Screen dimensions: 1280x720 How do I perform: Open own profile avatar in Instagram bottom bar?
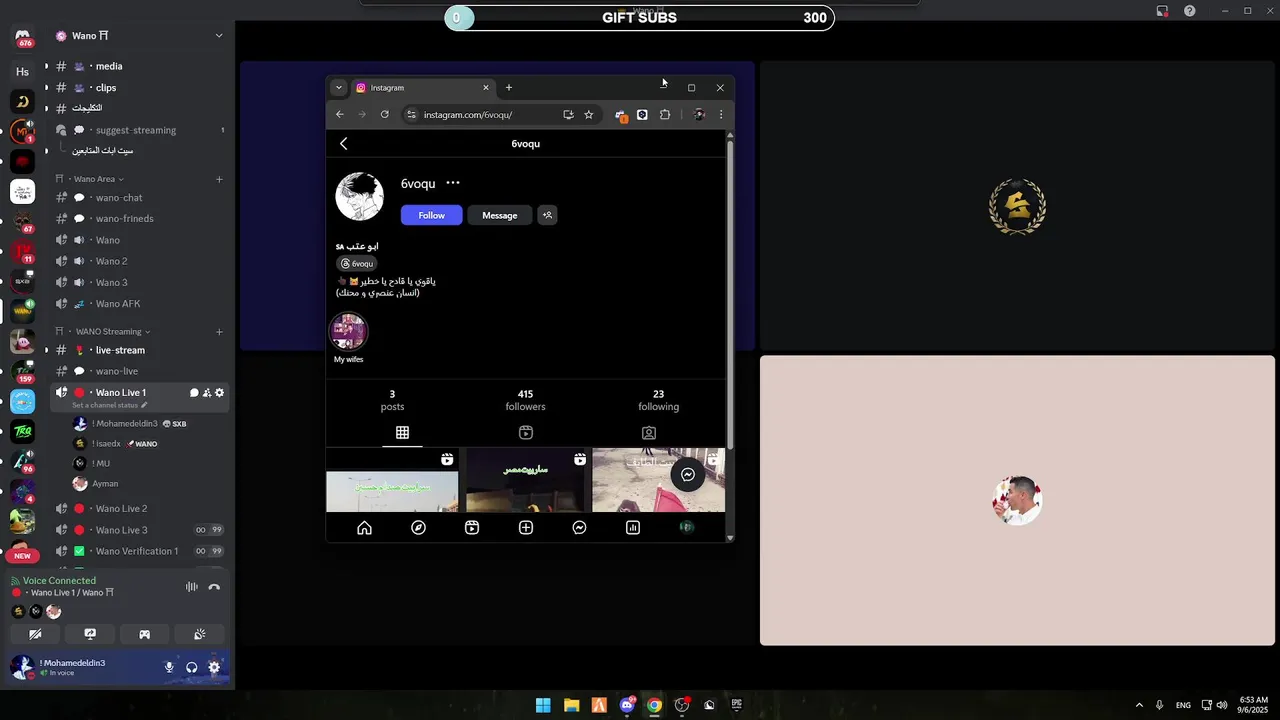pyautogui.click(x=687, y=527)
